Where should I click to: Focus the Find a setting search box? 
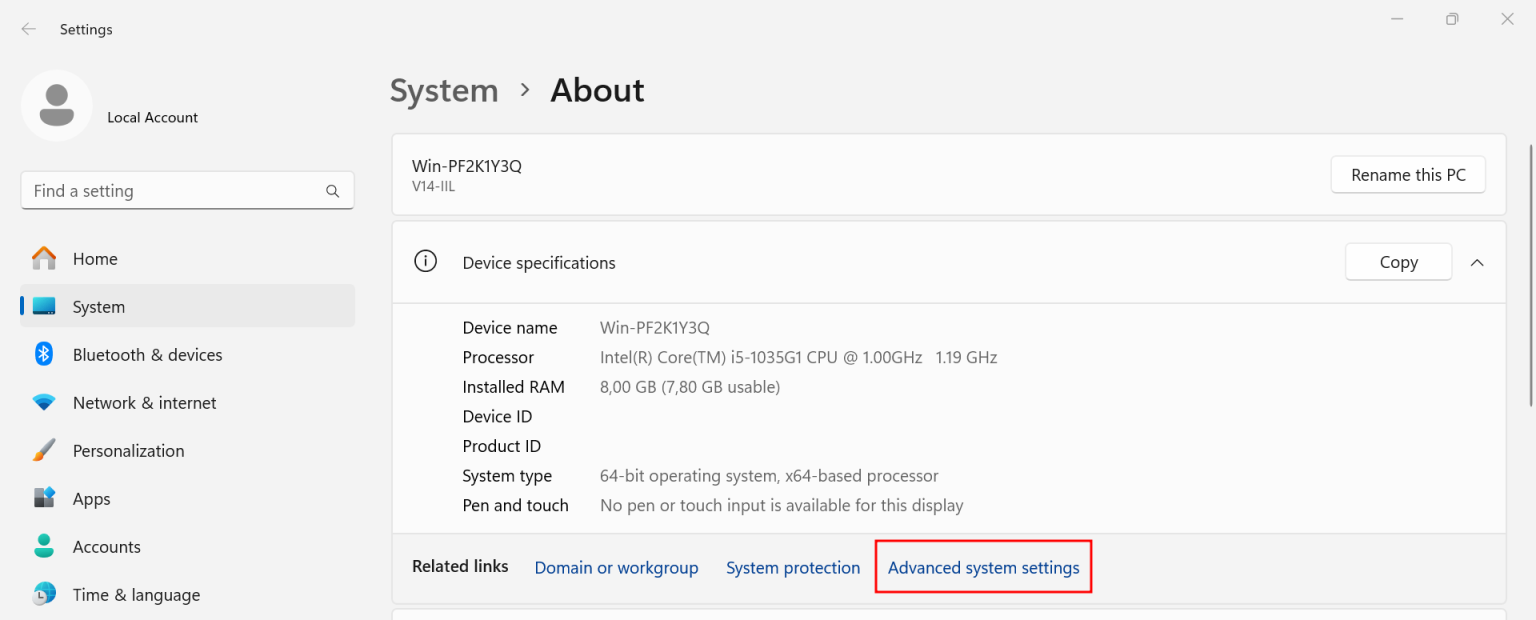[175, 191]
